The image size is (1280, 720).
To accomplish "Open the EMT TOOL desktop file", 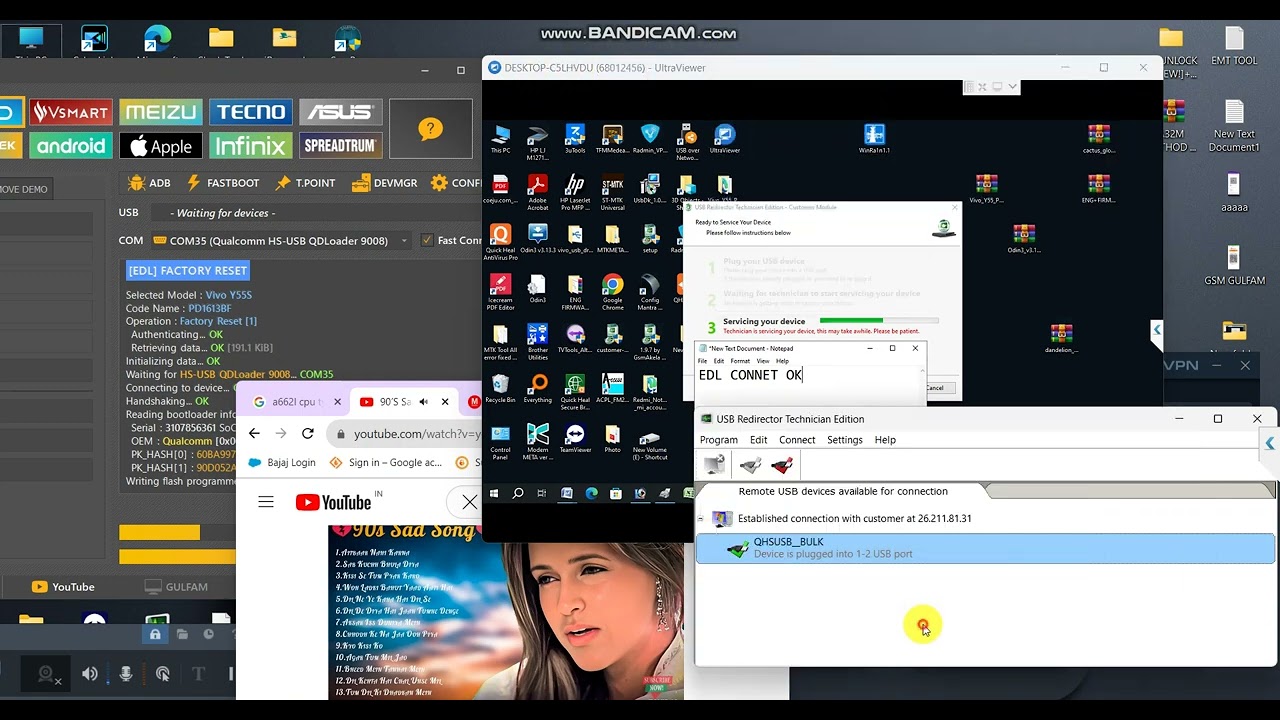I will (1234, 46).
